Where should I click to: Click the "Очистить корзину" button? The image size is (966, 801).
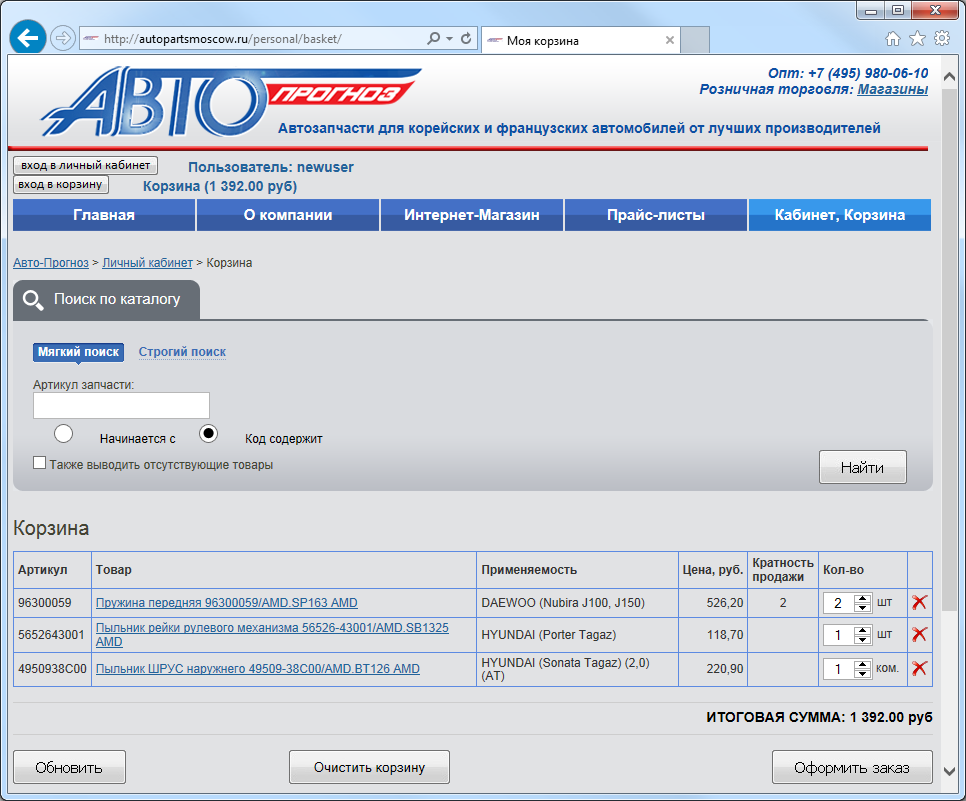(x=369, y=767)
